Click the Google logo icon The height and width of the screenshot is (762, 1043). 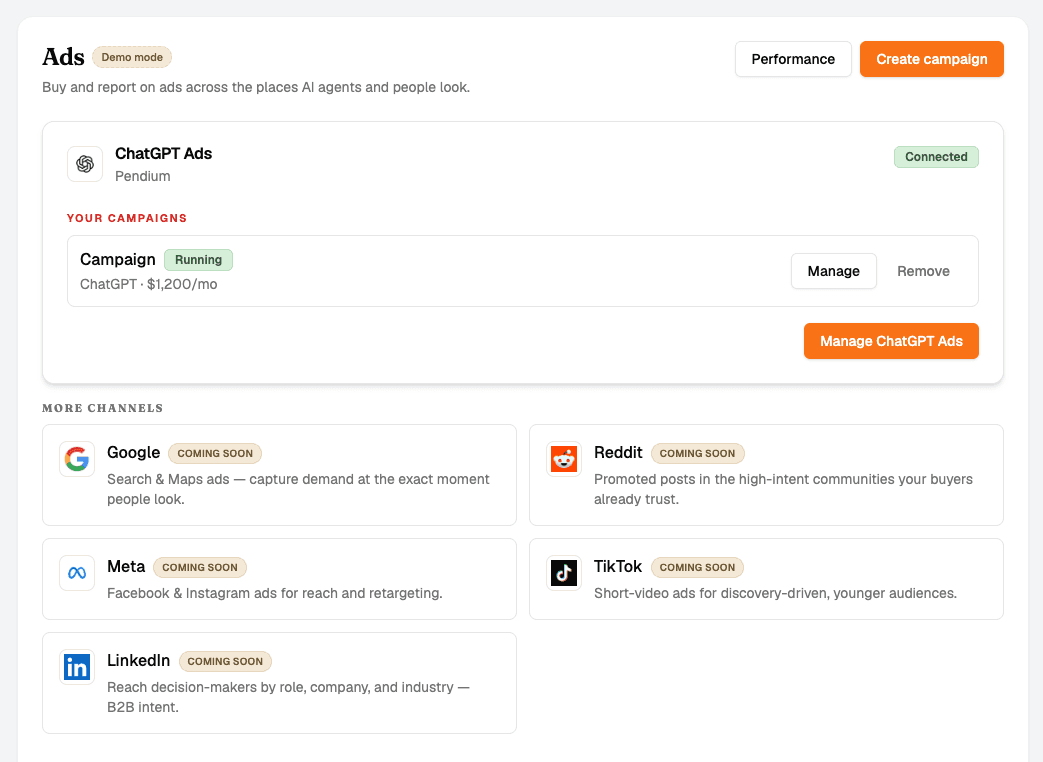point(77,459)
